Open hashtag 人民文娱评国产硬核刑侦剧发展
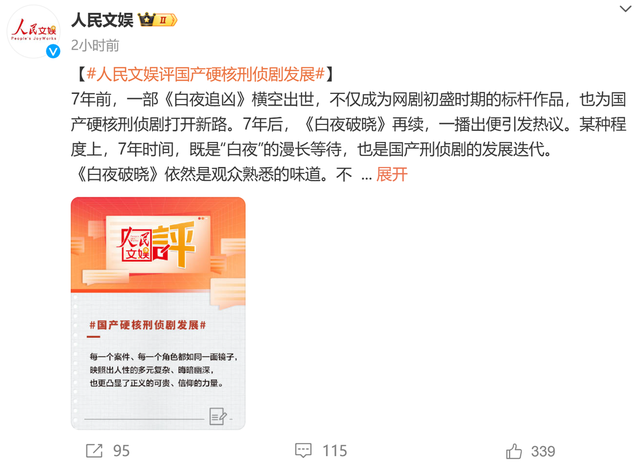 [206, 74]
